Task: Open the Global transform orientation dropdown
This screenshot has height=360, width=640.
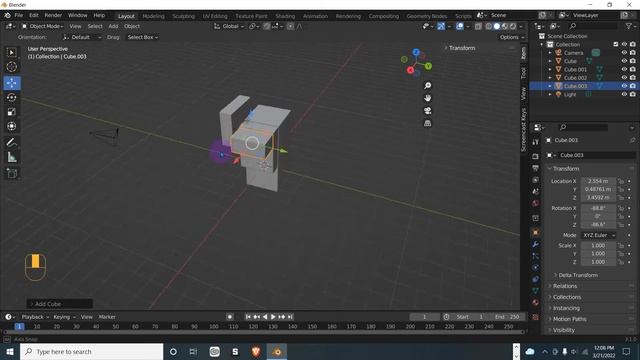Action: tap(229, 26)
